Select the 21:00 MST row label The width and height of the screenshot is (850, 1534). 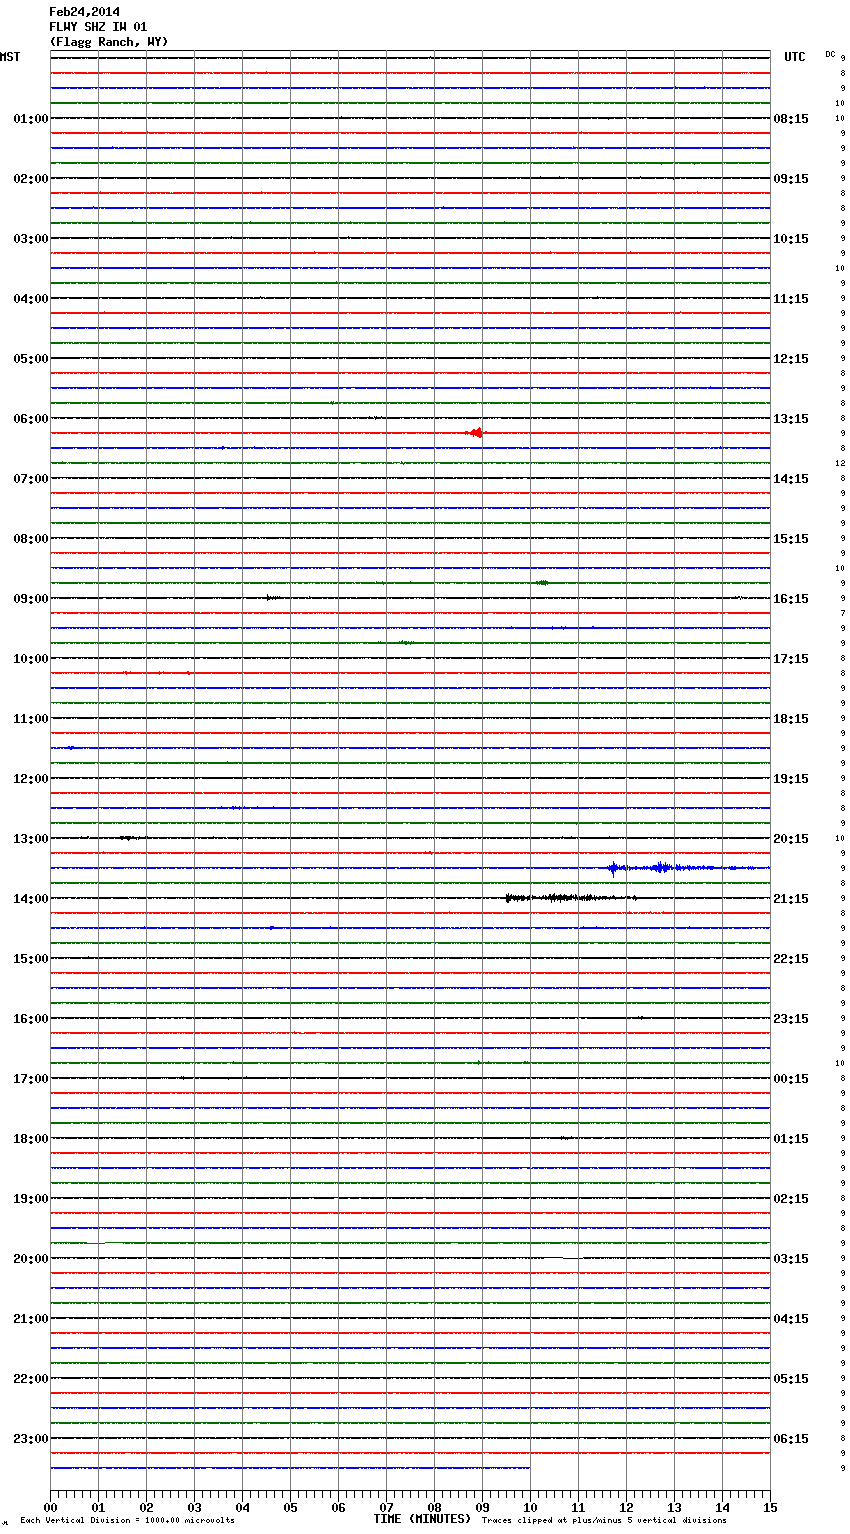click(x=30, y=1319)
